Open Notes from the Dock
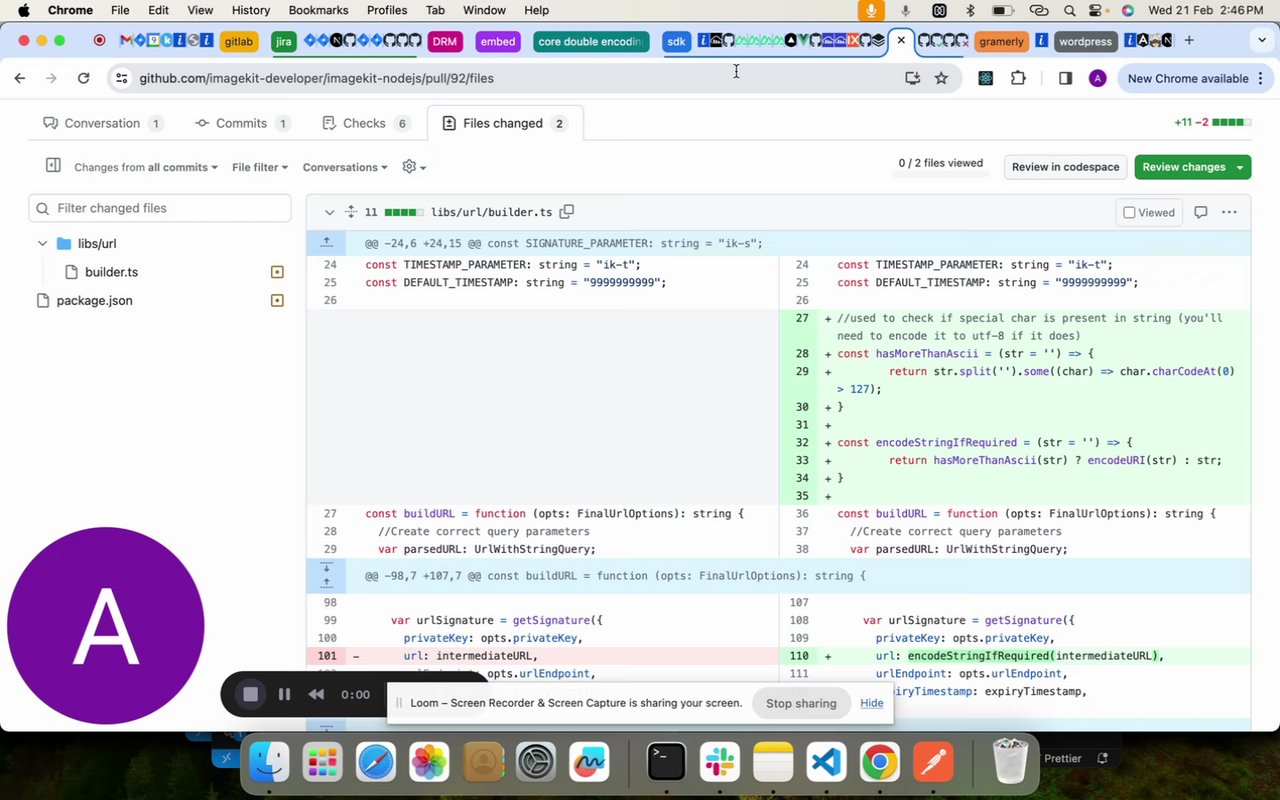 773,763
